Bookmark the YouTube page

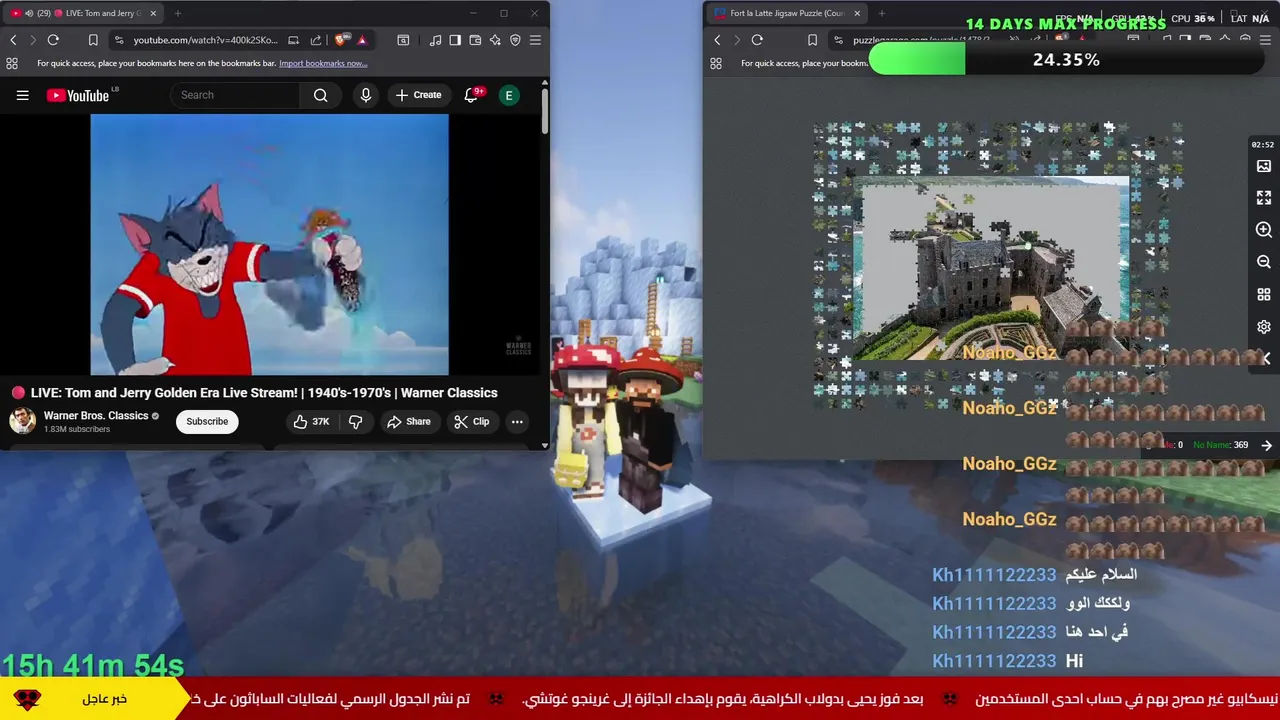click(x=93, y=40)
